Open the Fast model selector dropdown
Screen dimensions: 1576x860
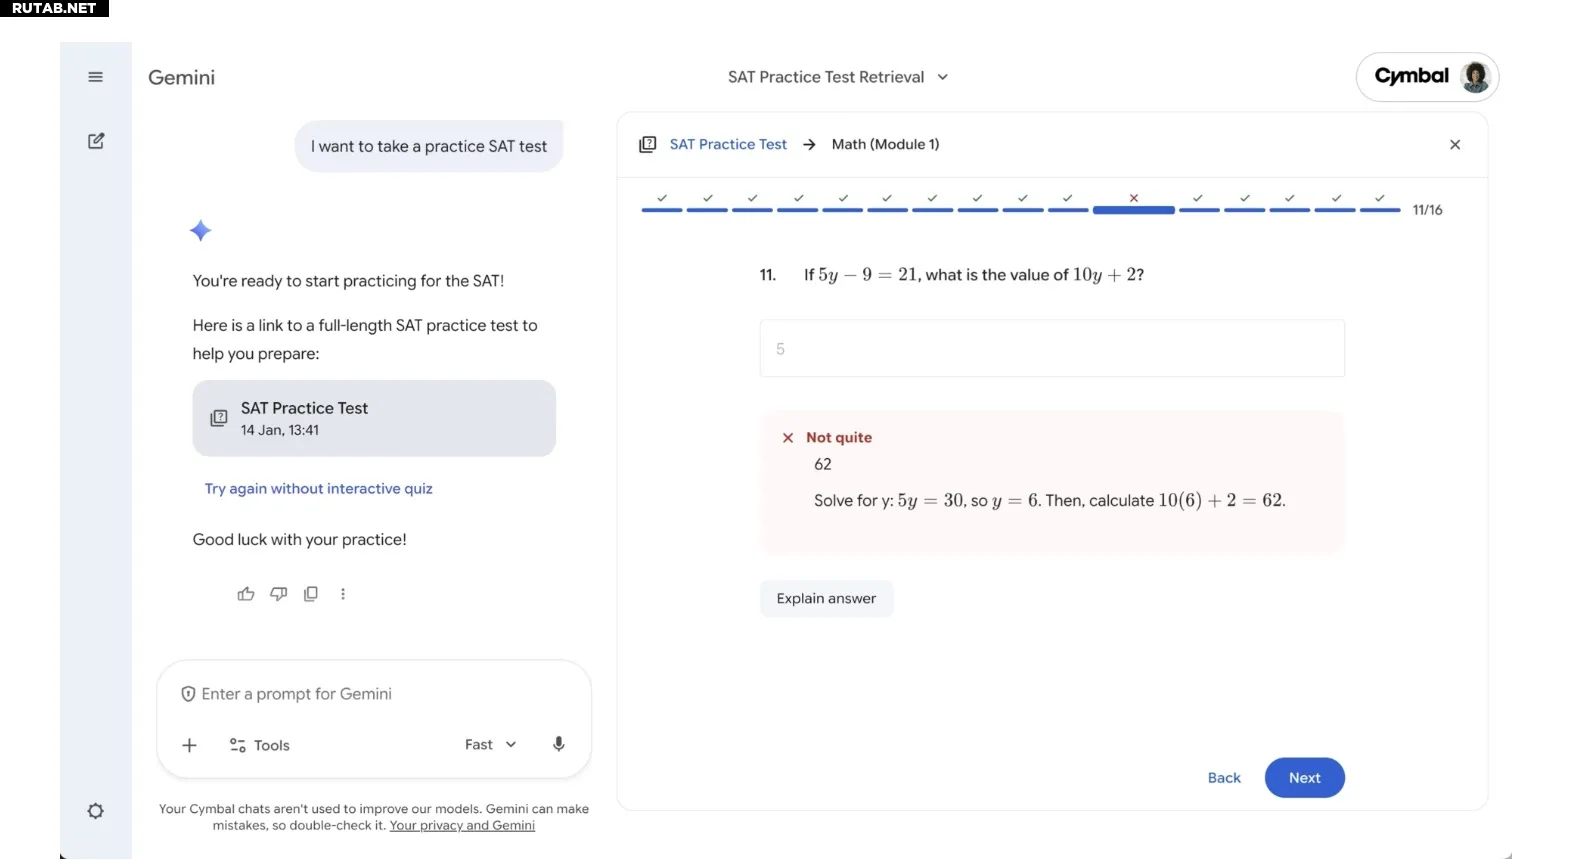coord(490,744)
